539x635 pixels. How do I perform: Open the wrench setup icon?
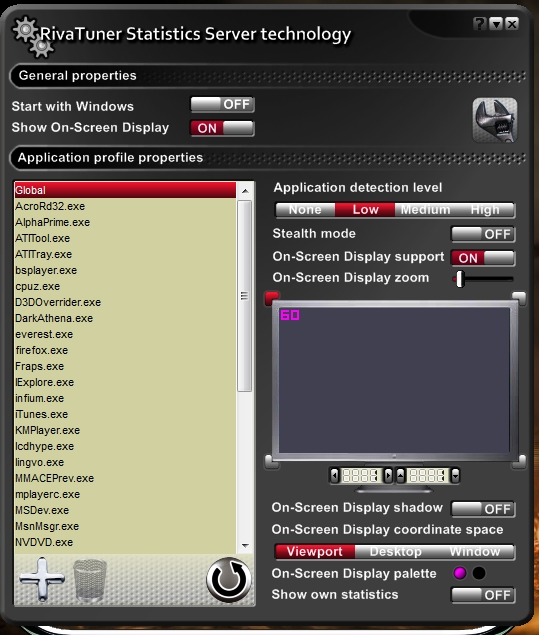pyautogui.click(x=494, y=120)
